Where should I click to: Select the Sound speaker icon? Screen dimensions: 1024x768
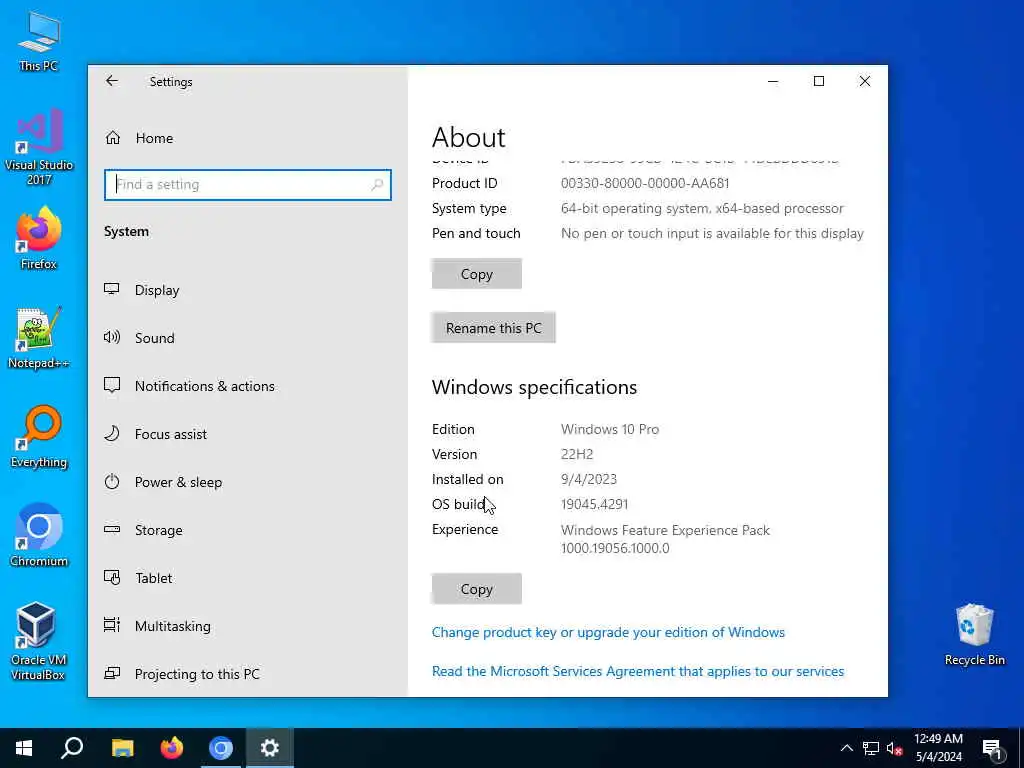(112, 337)
